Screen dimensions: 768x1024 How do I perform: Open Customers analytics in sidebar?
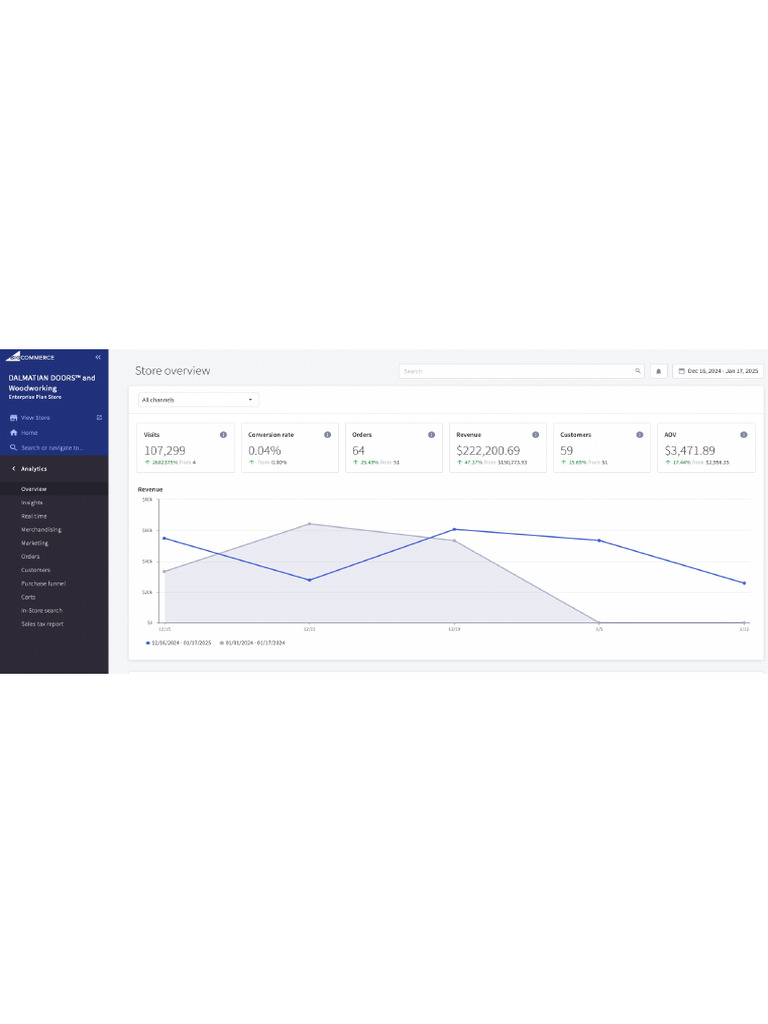tap(35, 570)
